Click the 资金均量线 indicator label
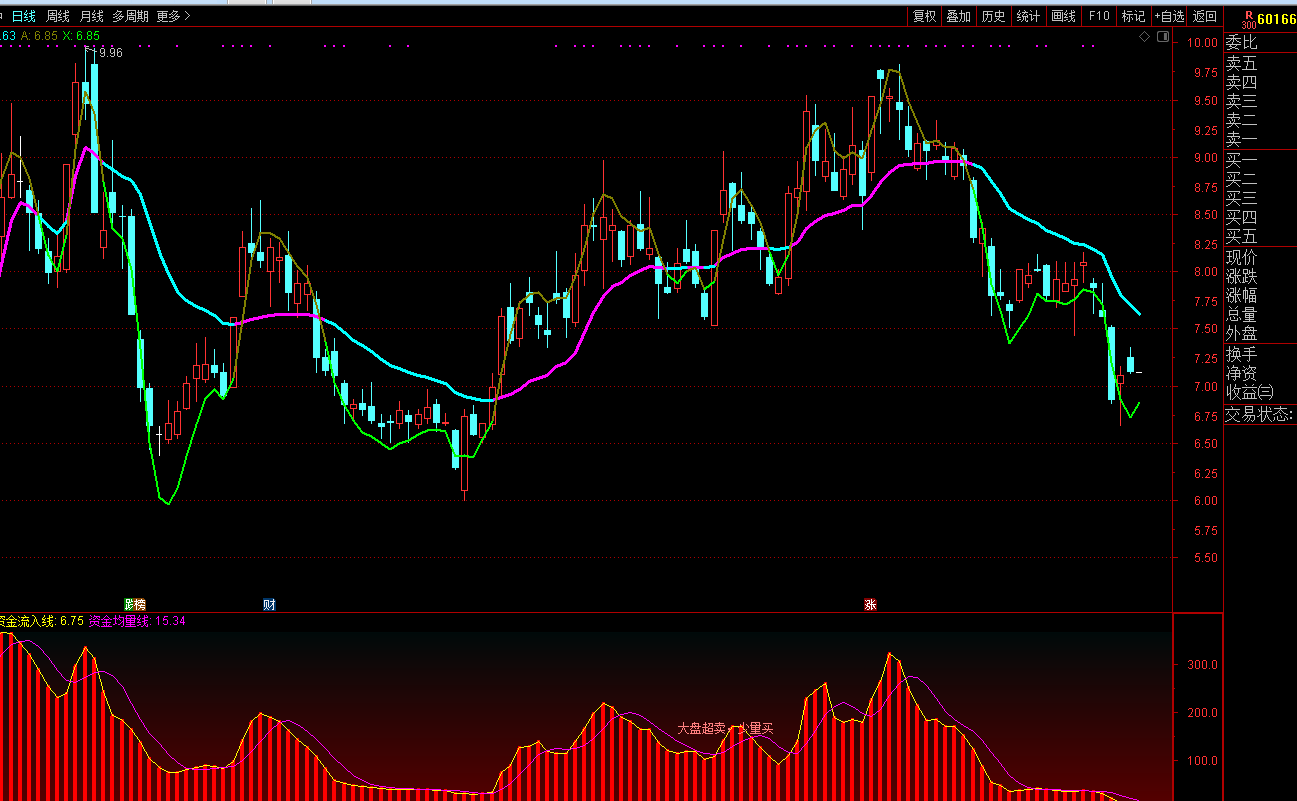Image resolution: width=1297 pixels, height=801 pixels. [x=119, y=621]
